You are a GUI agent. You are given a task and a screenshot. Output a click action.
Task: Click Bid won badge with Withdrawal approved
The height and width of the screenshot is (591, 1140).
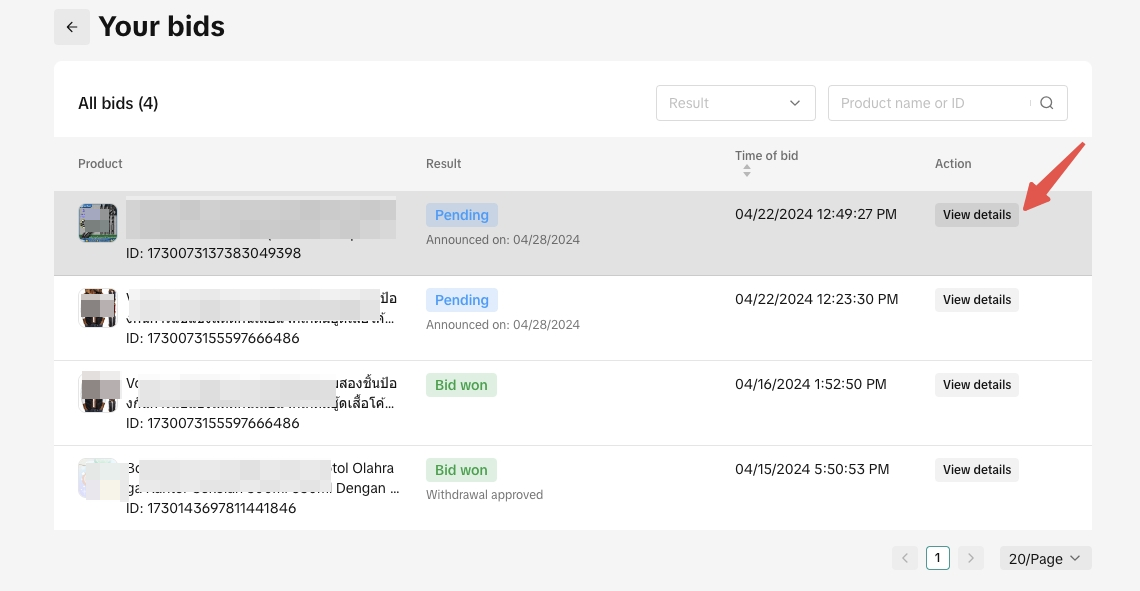point(461,470)
